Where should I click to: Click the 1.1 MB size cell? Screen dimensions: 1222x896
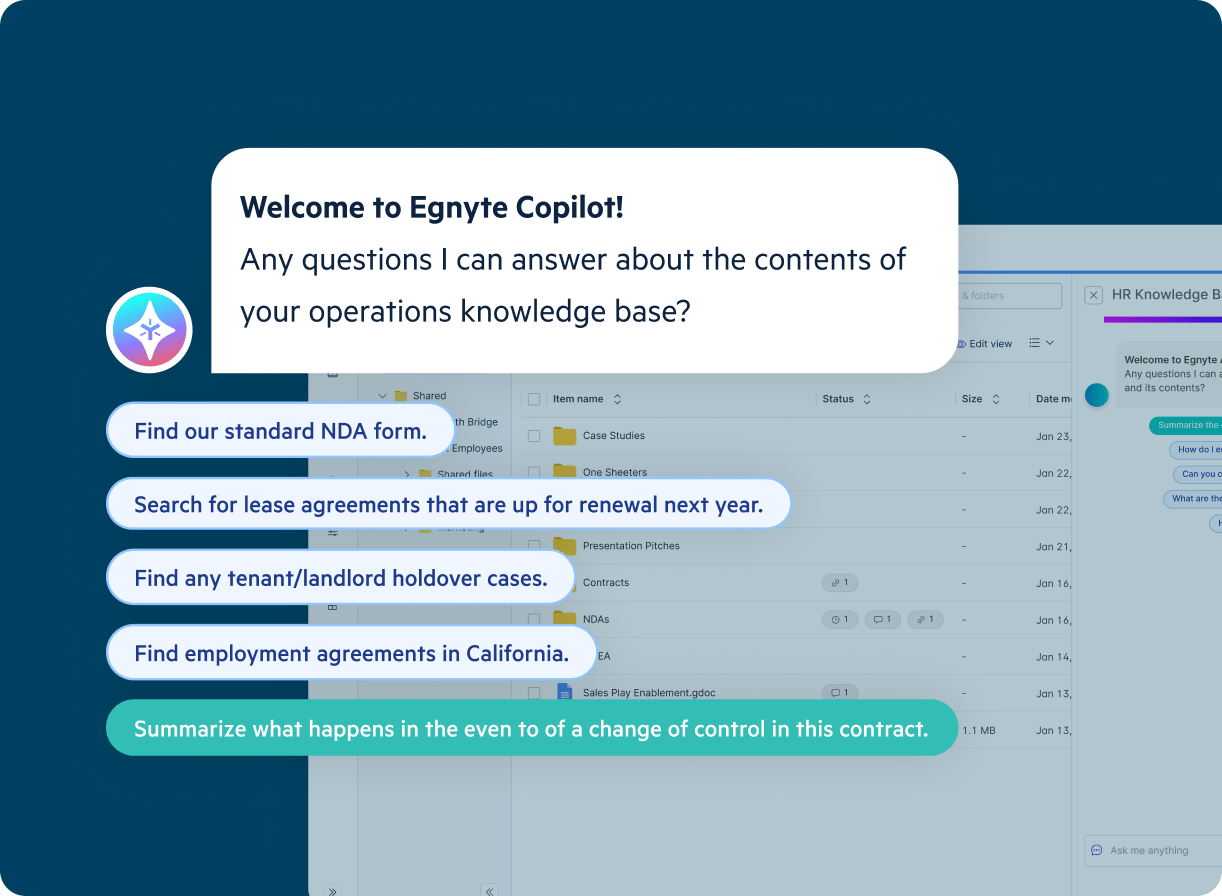tap(979, 731)
